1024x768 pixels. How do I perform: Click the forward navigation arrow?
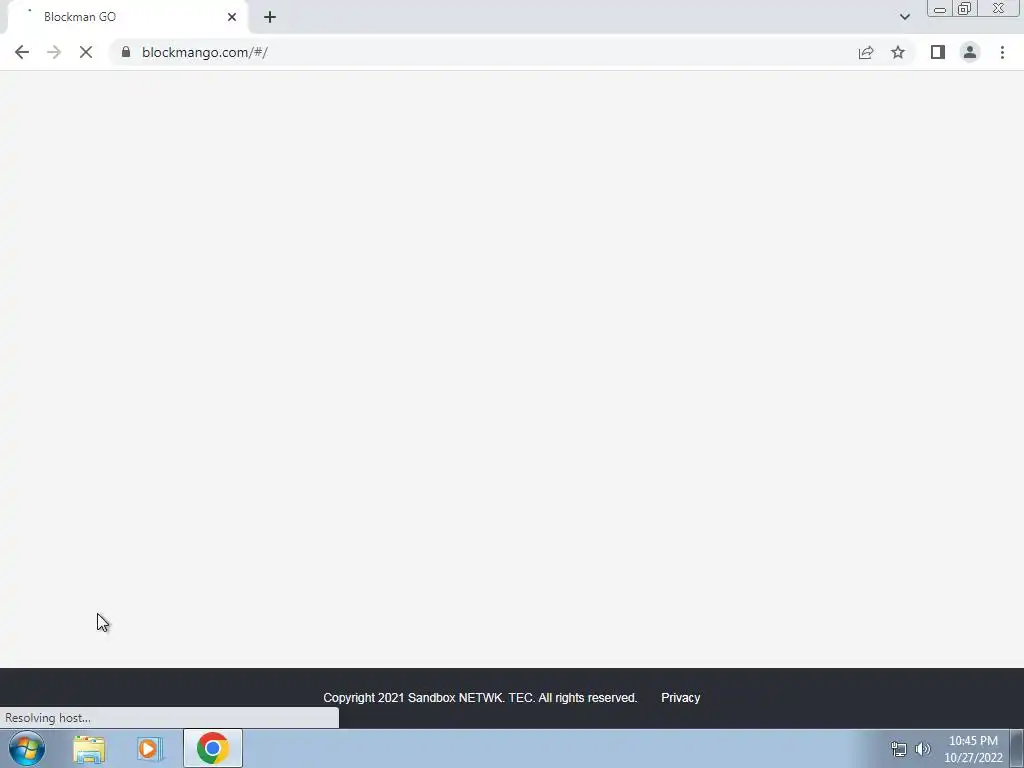(54, 52)
